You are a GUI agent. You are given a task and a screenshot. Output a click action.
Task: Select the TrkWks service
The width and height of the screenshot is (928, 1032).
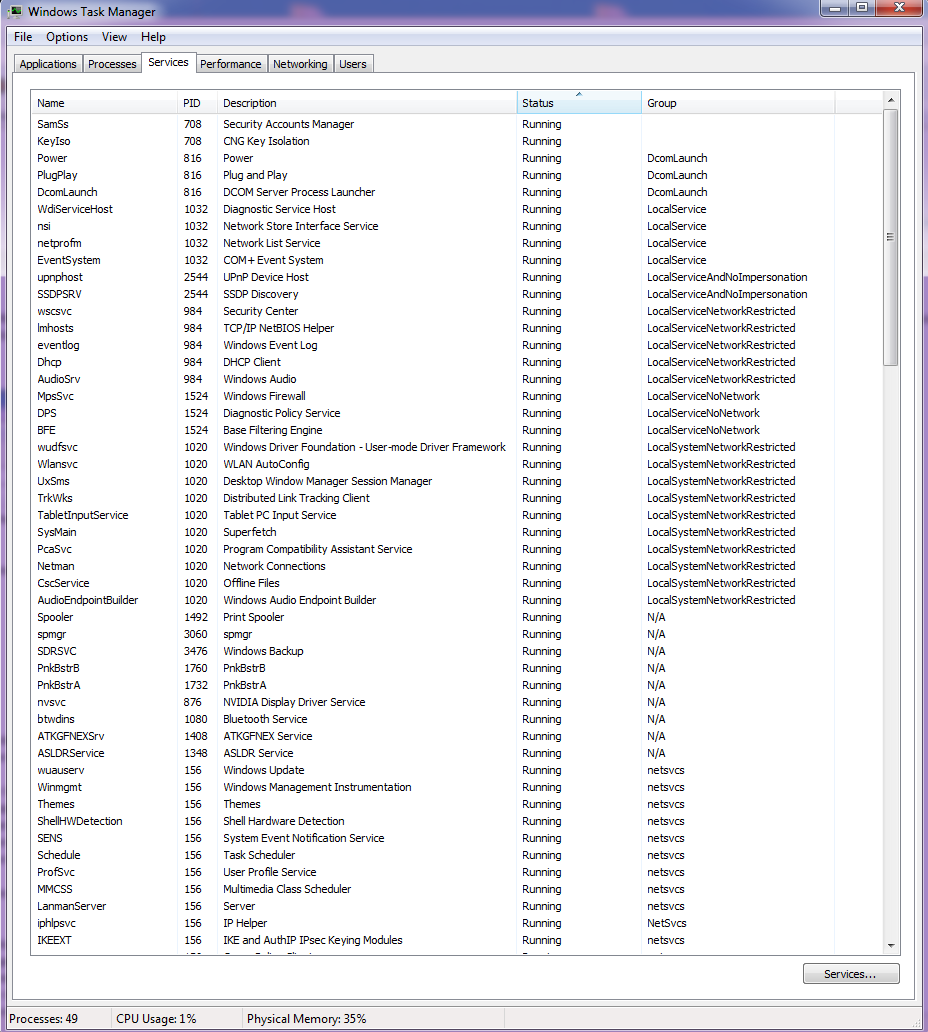[x=456, y=498]
